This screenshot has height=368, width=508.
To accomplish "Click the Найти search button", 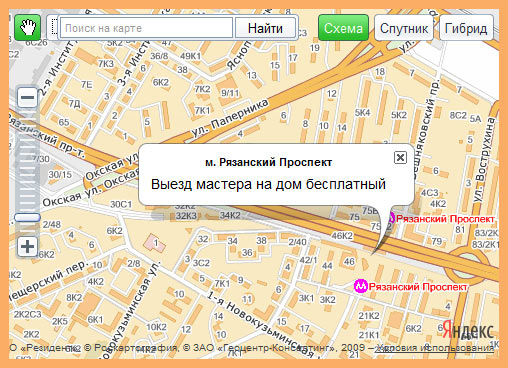I will coord(265,28).
